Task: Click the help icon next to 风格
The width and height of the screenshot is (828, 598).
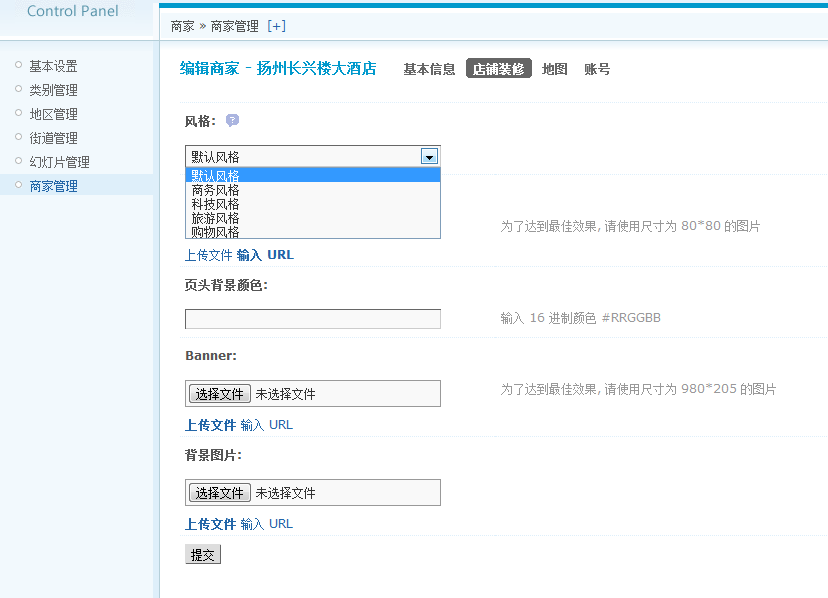Action: (232, 120)
